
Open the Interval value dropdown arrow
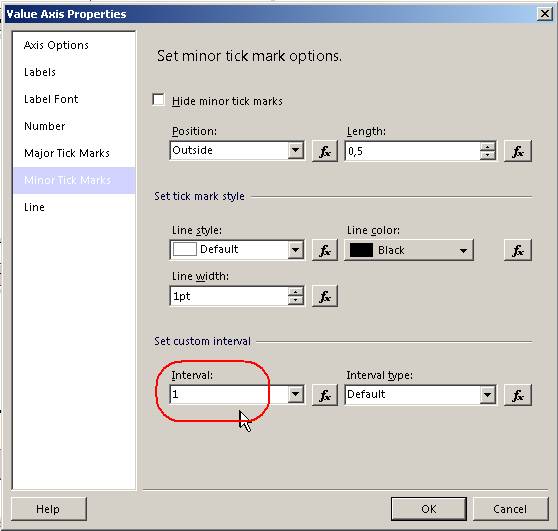point(295,394)
